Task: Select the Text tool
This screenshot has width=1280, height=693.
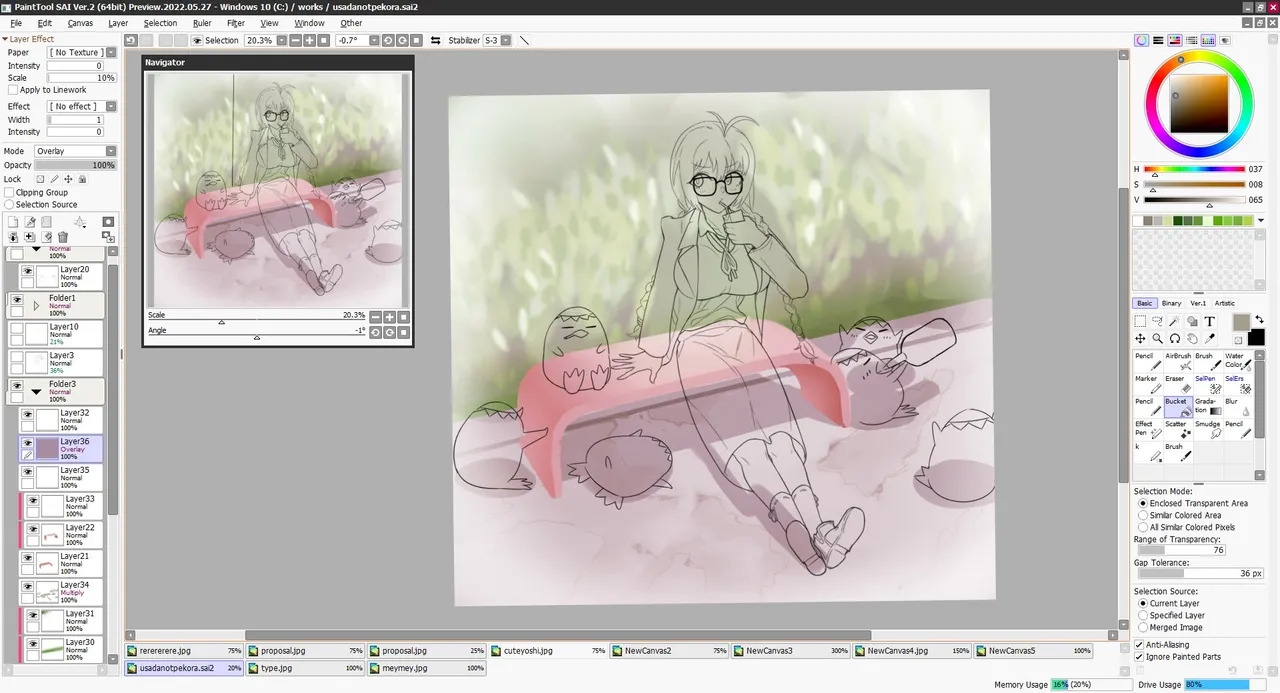Action: tap(1209, 322)
